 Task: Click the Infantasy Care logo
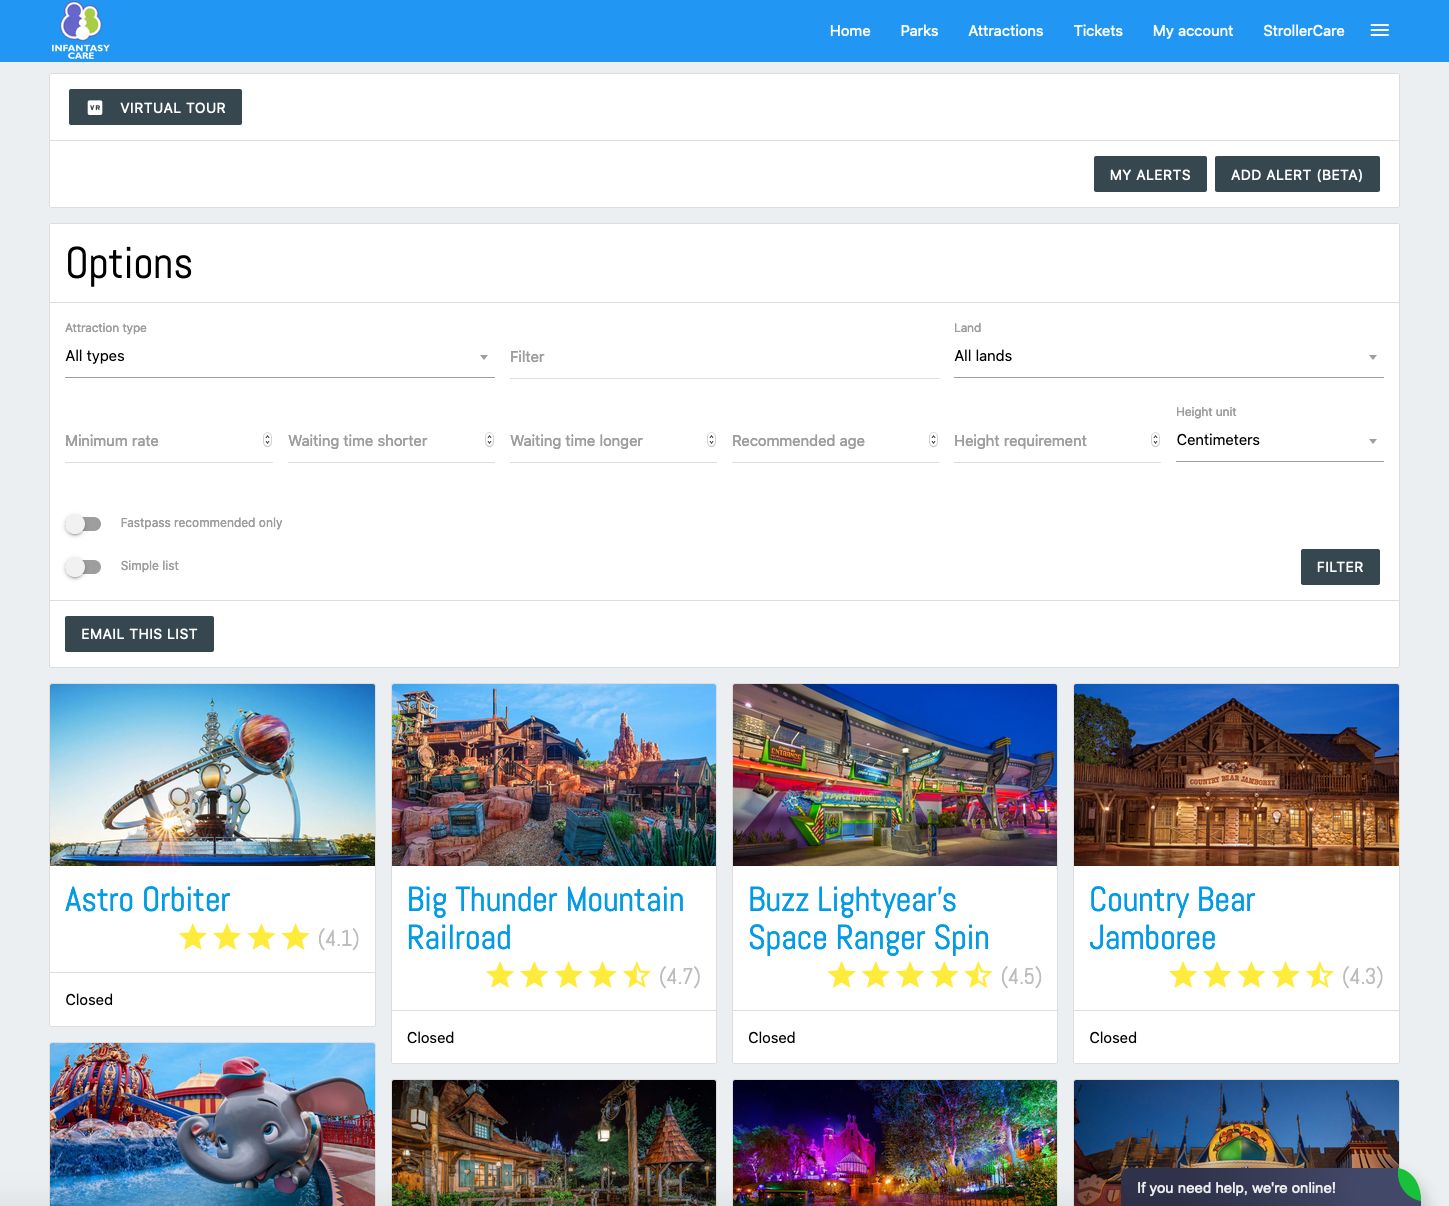(80, 30)
